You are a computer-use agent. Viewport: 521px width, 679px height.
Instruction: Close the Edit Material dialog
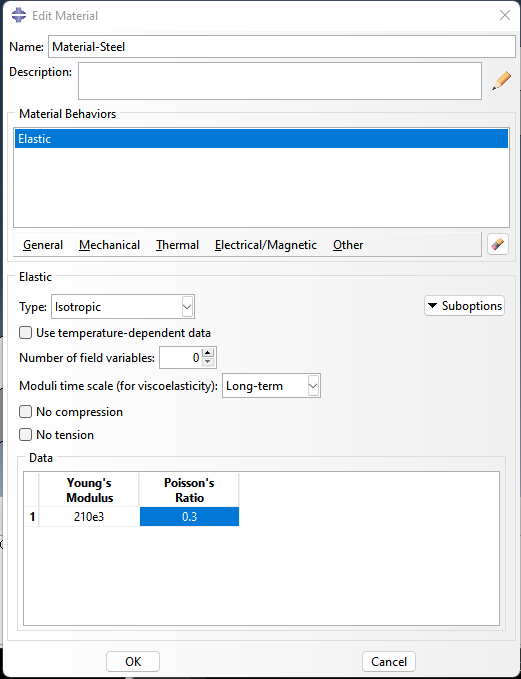click(x=505, y=16)
